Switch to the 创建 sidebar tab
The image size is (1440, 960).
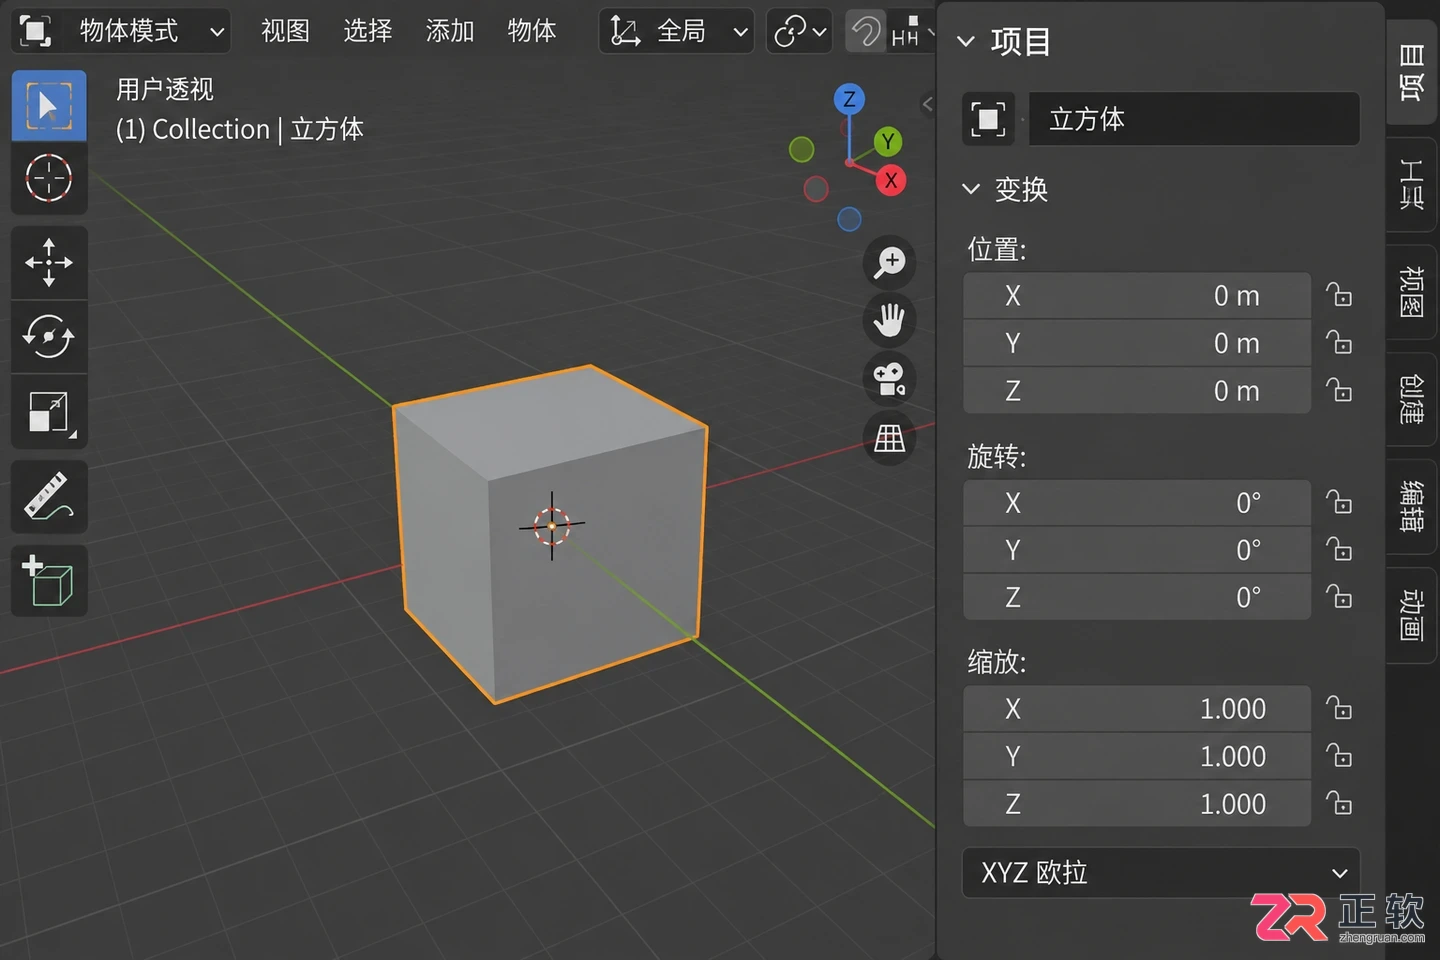pos(1412,400)
